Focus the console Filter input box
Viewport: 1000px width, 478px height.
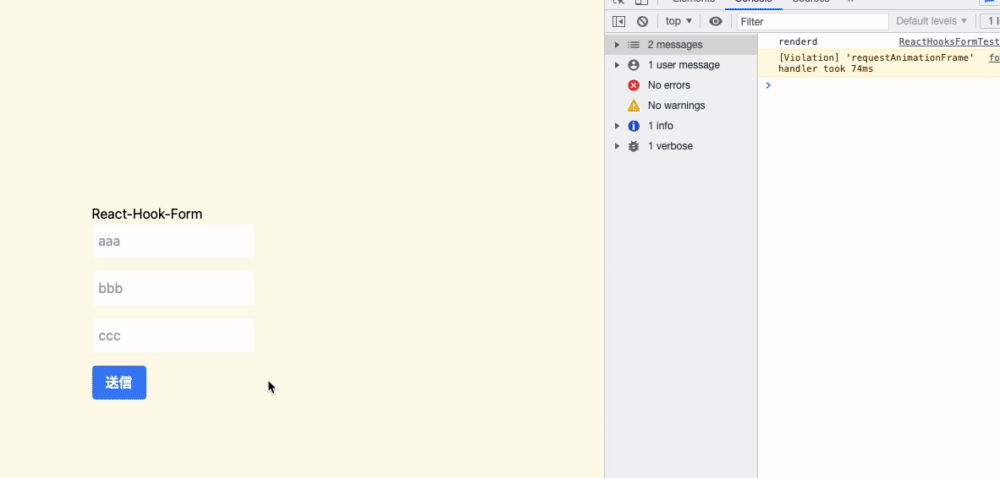(812, 22)
